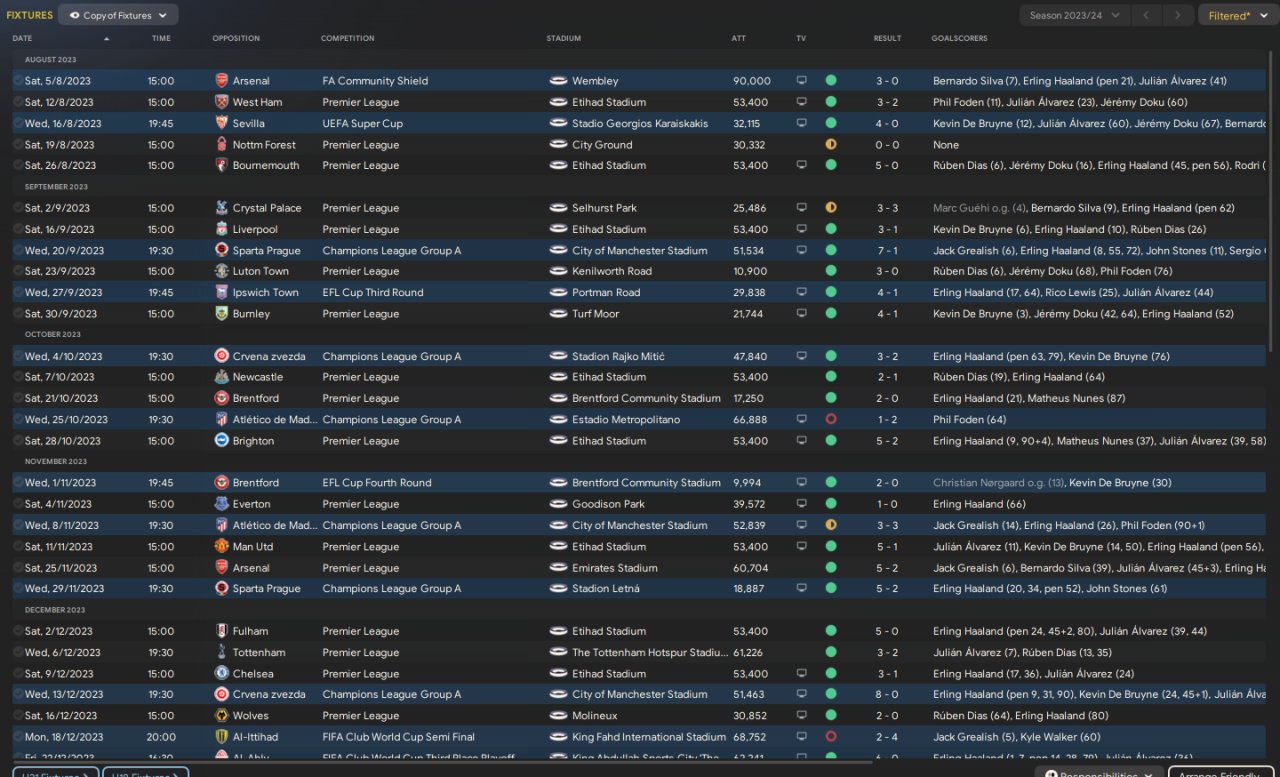1280x777 pixels.
Task: Click the Crystal Palace club badge
Action: (x=222, y=208)
